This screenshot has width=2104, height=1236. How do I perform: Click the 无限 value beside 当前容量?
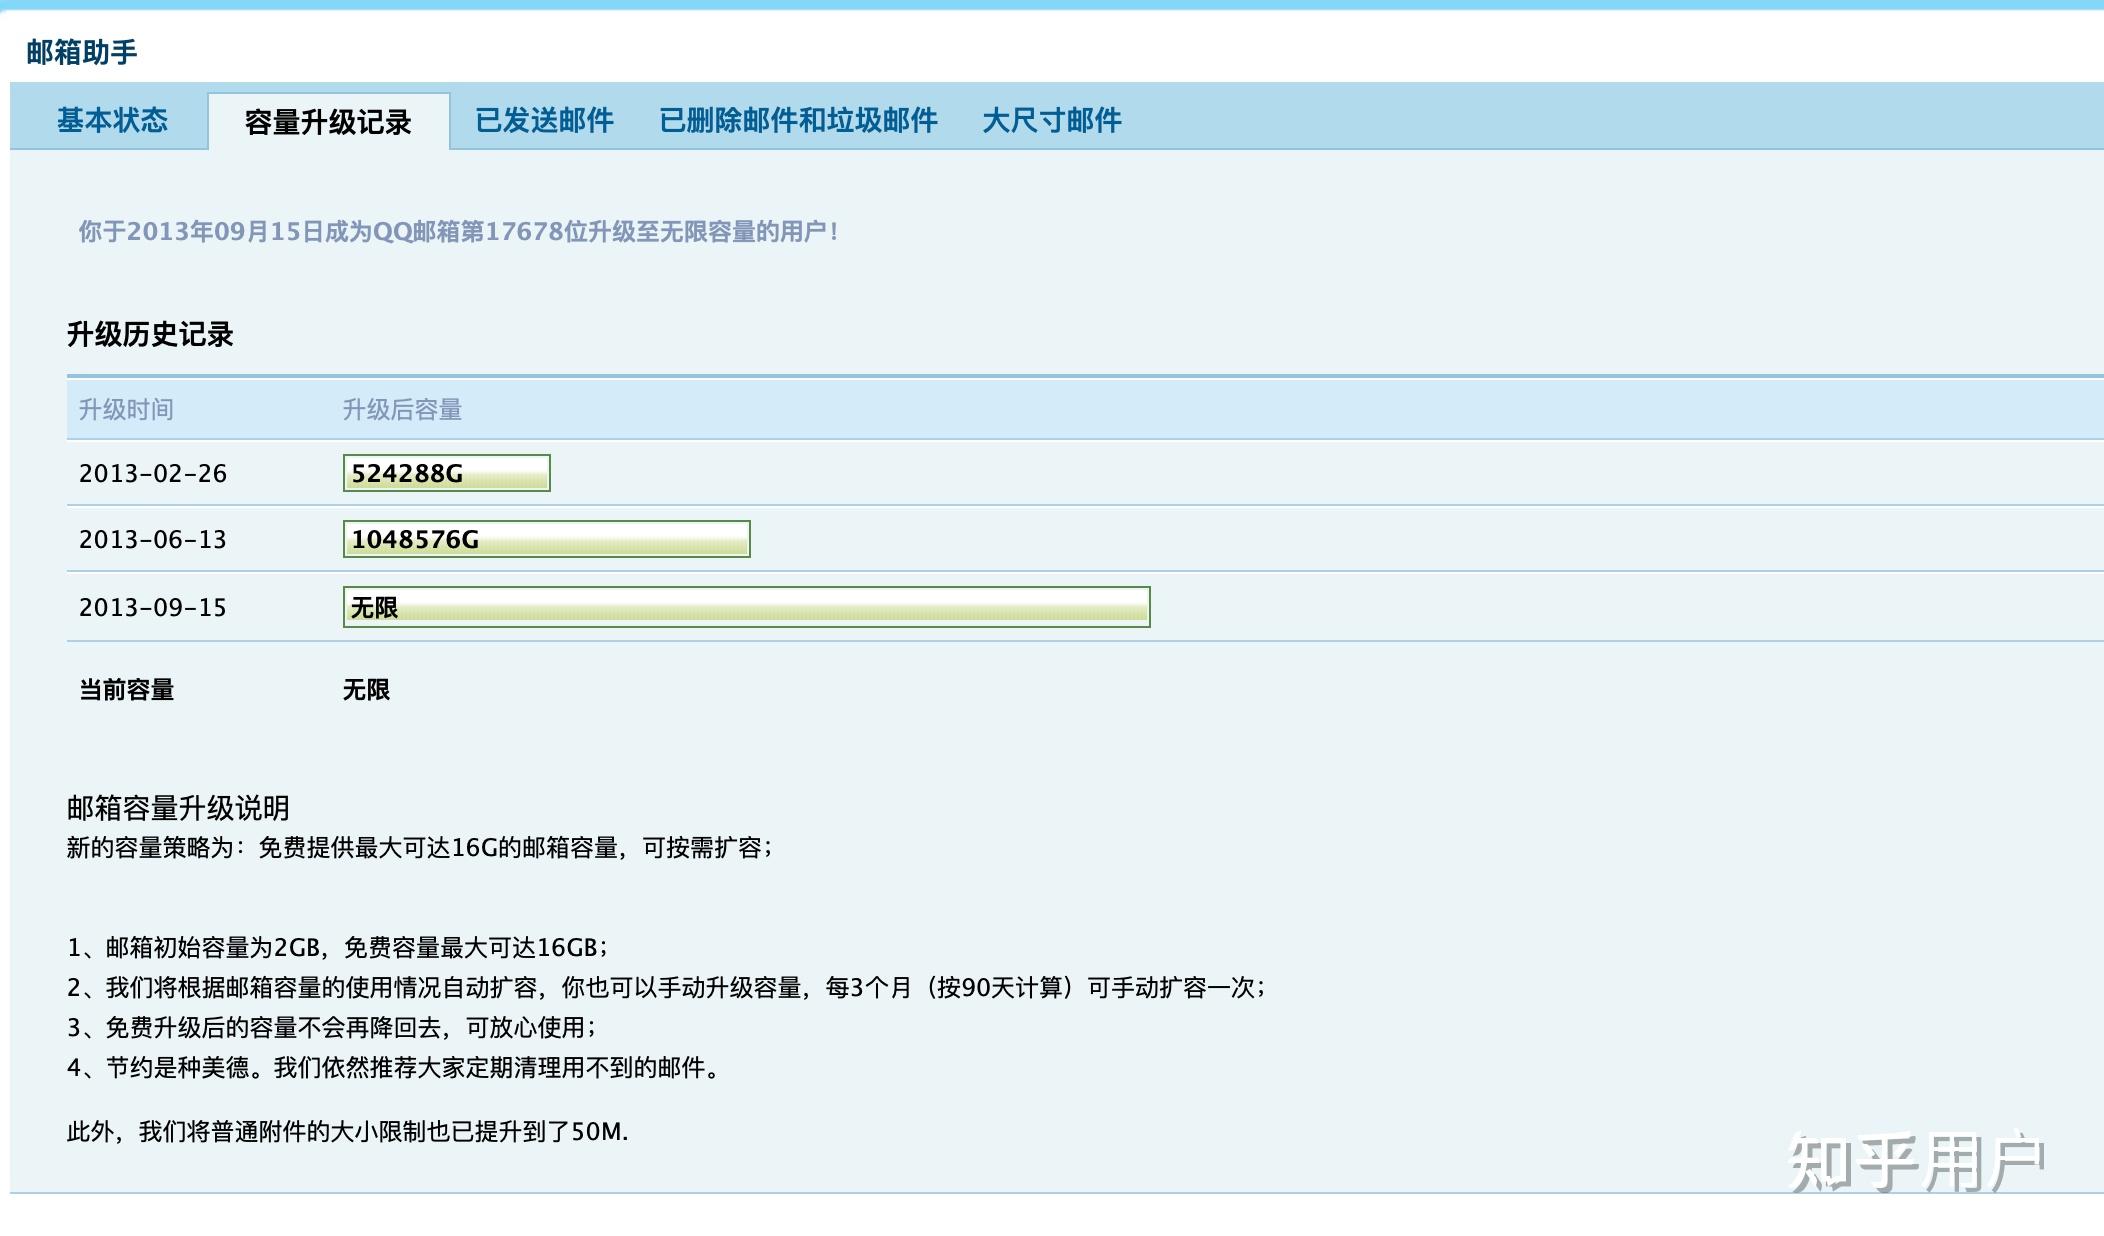[x=366, y=690]
